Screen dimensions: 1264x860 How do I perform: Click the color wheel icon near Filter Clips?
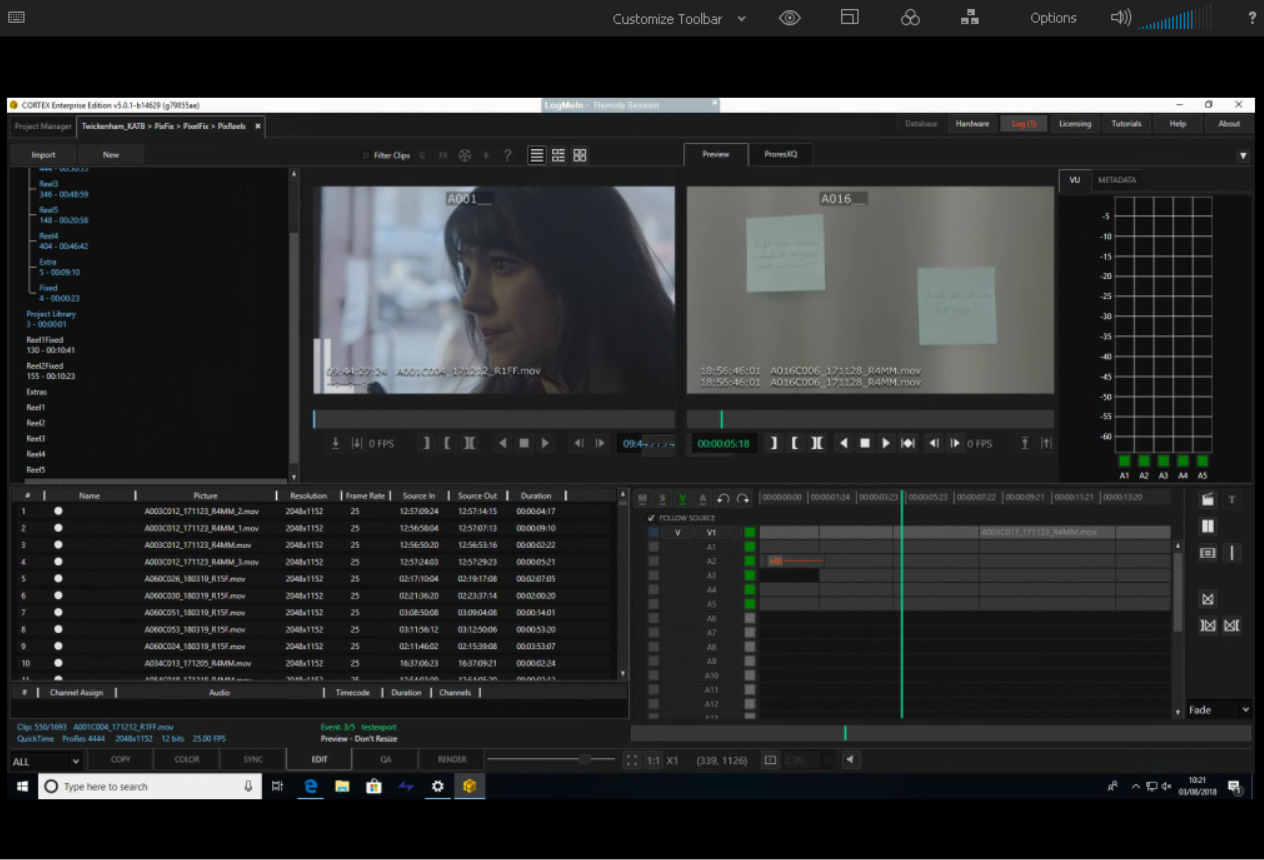(x=465, y=155)
